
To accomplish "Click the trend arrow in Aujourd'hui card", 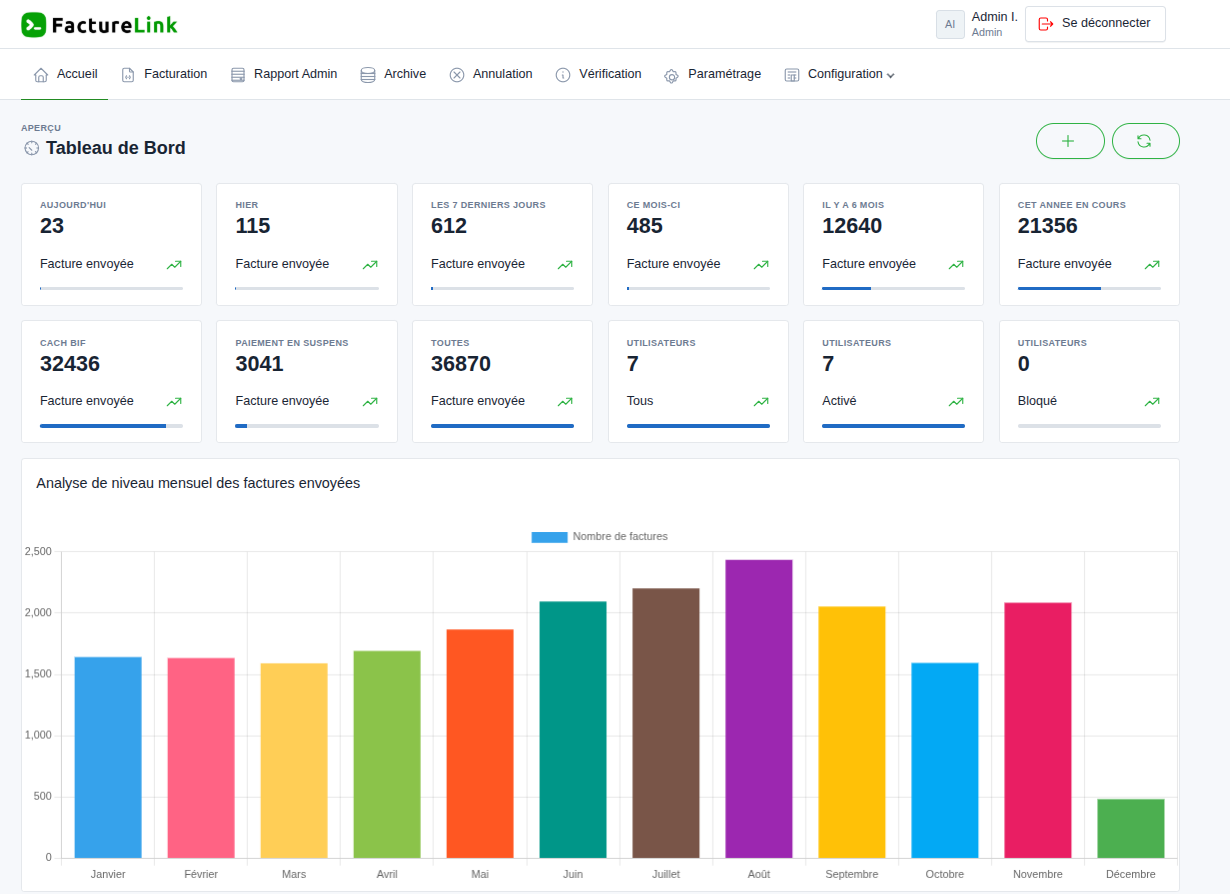I will (x=174, y=265).
